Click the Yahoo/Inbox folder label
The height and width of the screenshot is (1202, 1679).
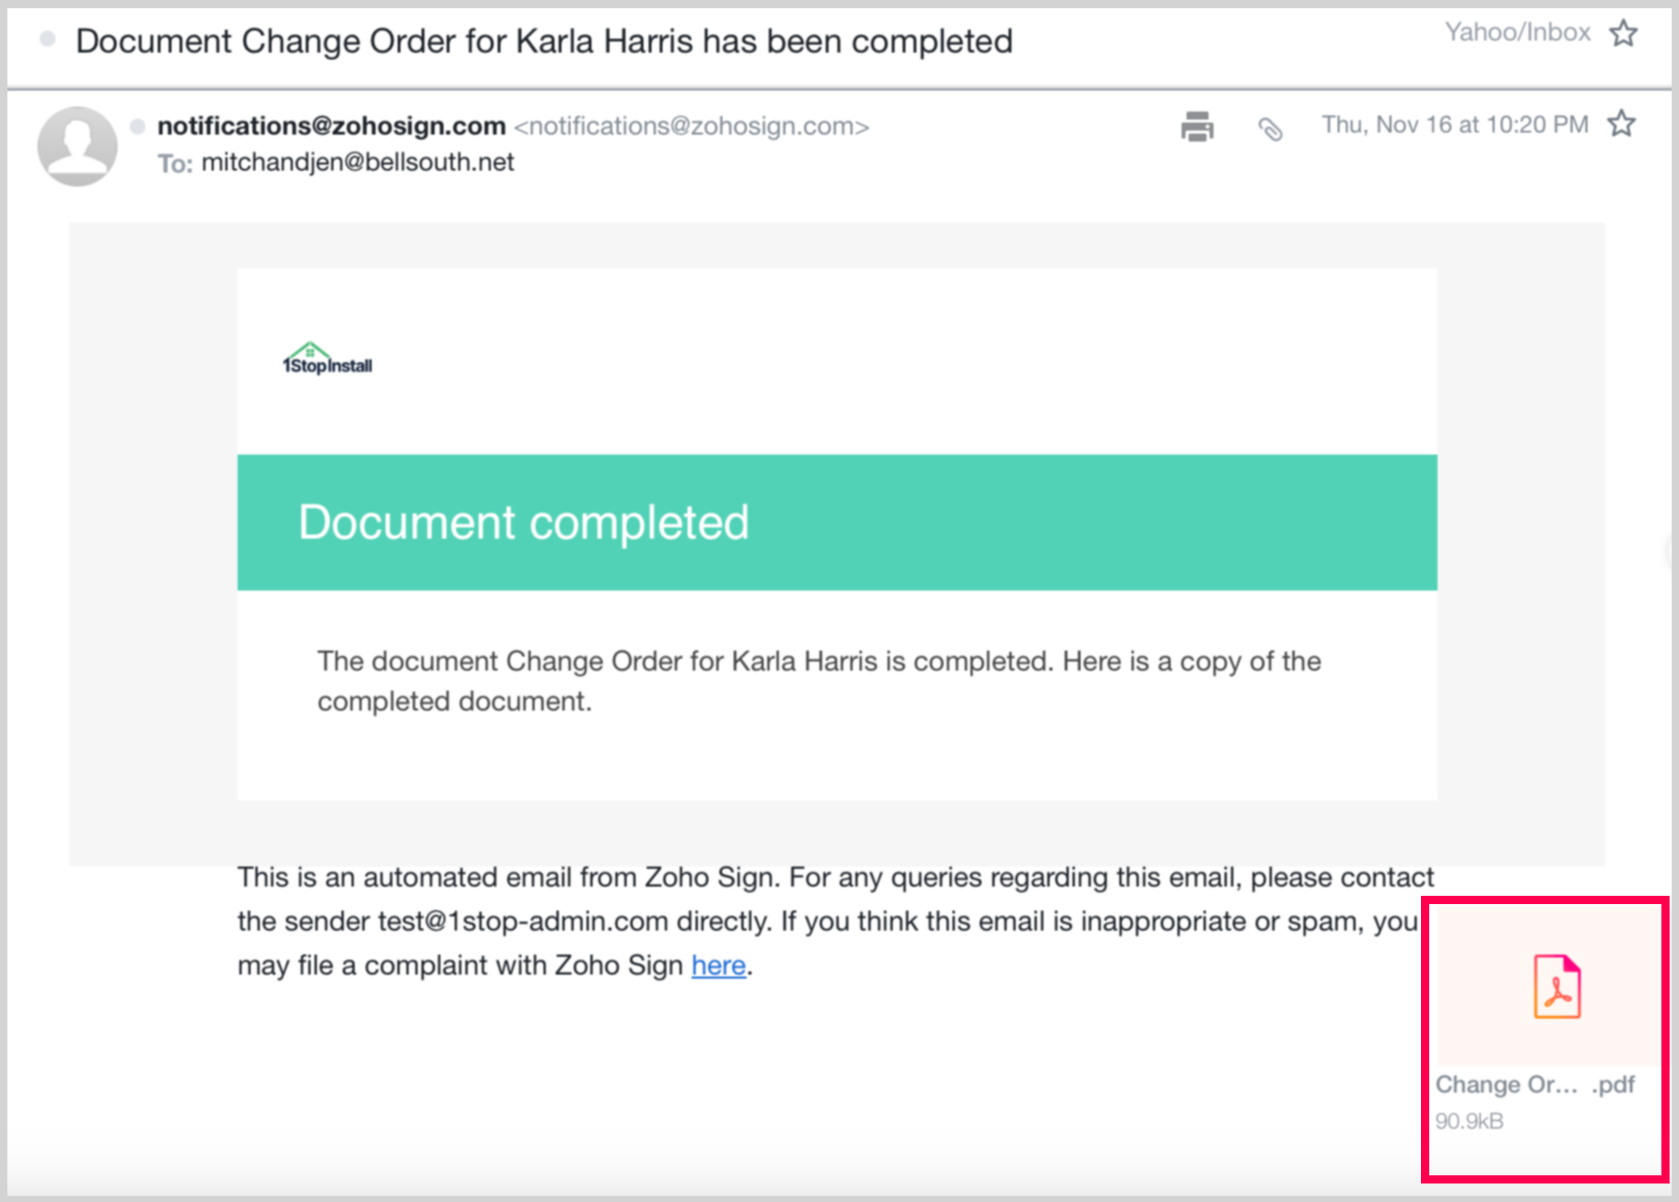[x=1516, y=33]
